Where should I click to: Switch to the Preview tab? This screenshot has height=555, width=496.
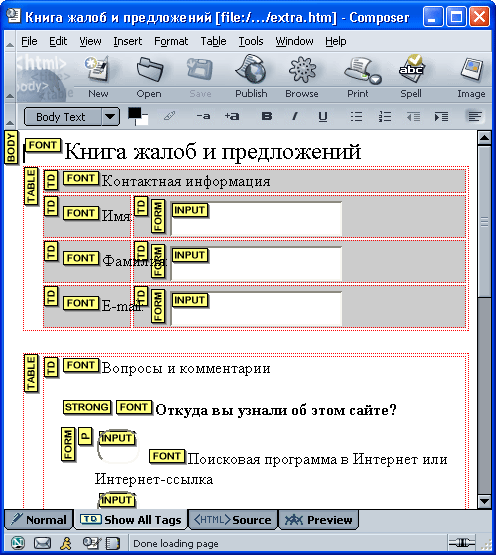pyautogui.click(x=319, y=520)
